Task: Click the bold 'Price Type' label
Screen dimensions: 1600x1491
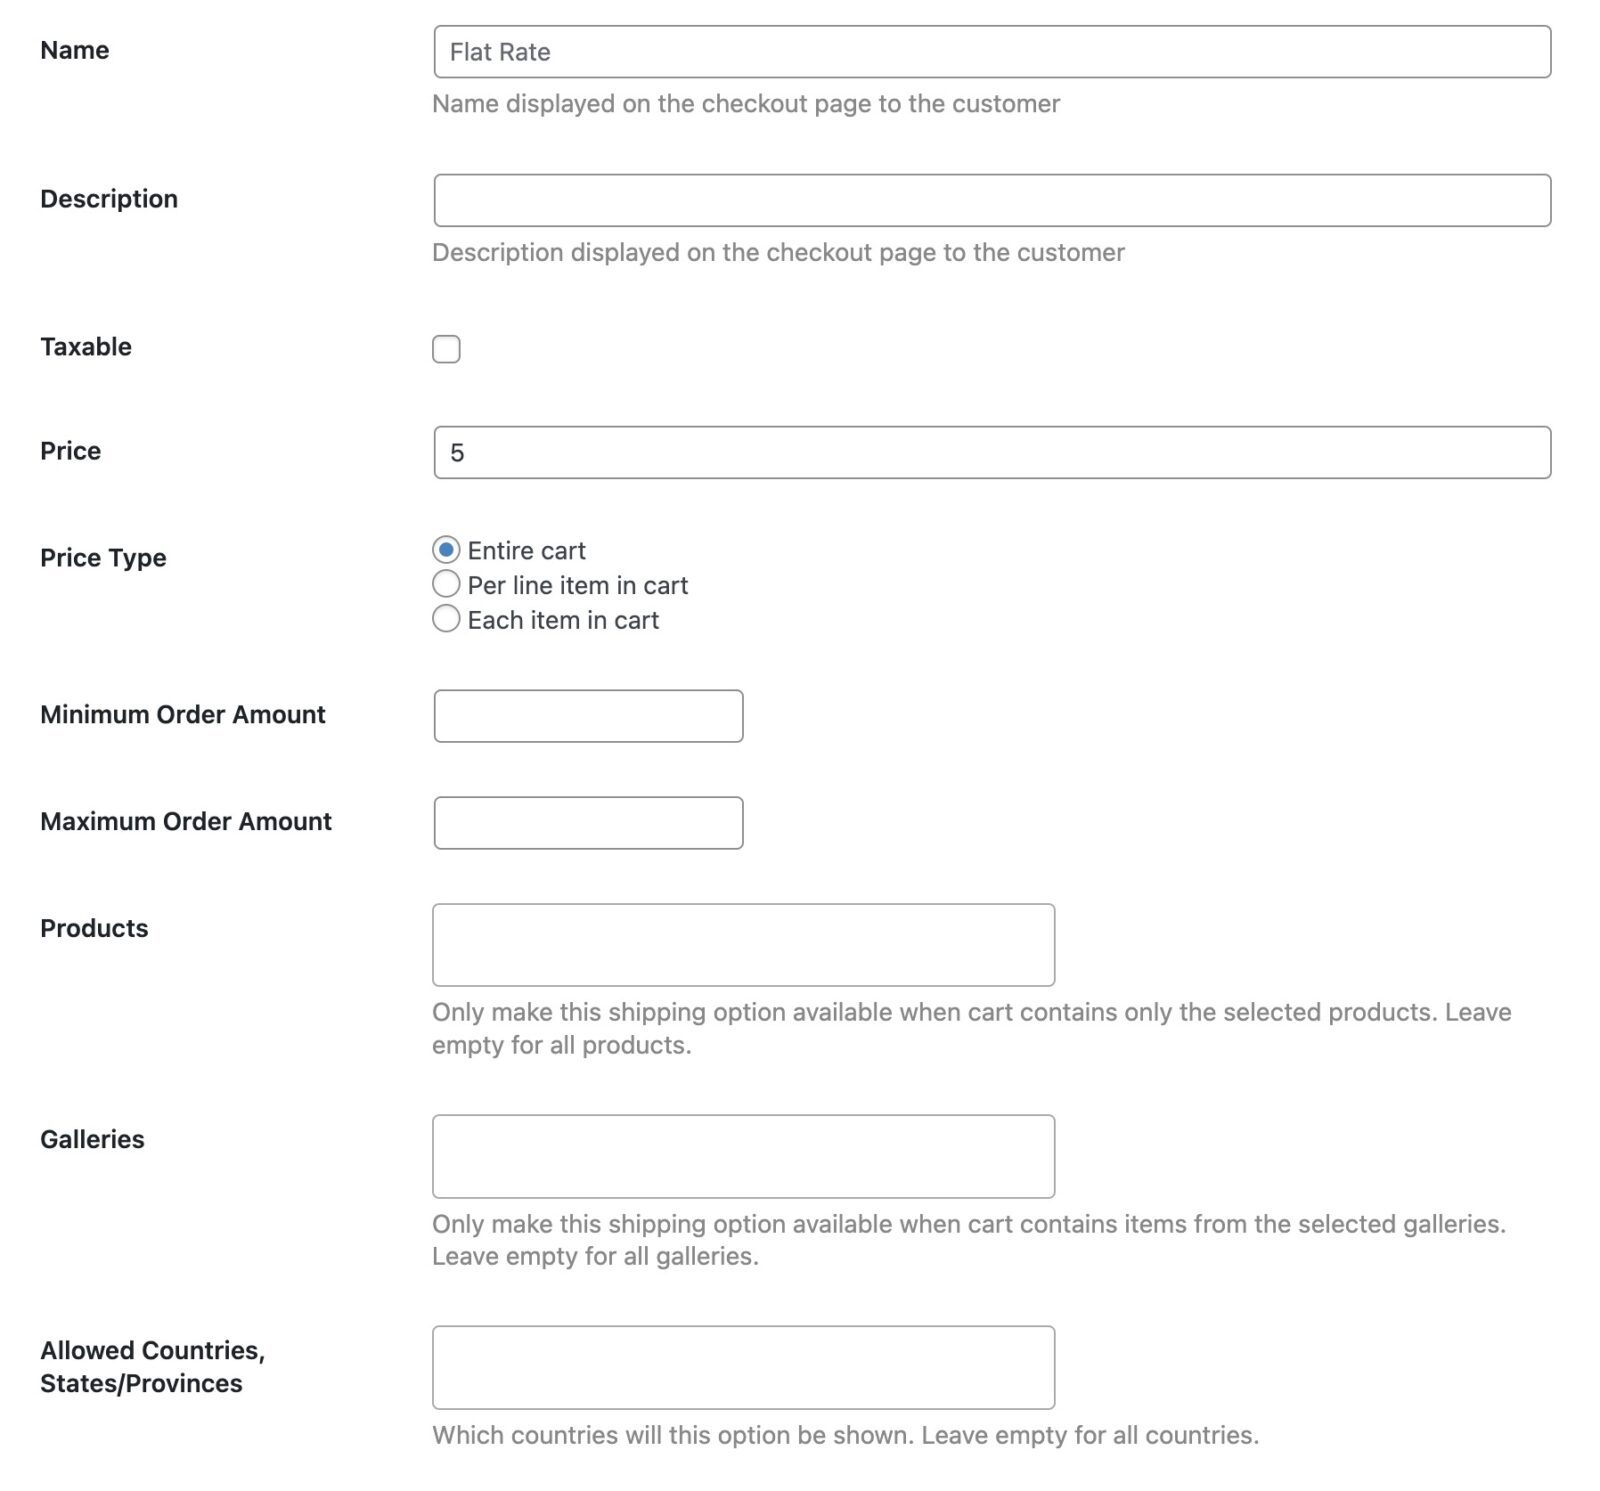Action: coord(103,558)
